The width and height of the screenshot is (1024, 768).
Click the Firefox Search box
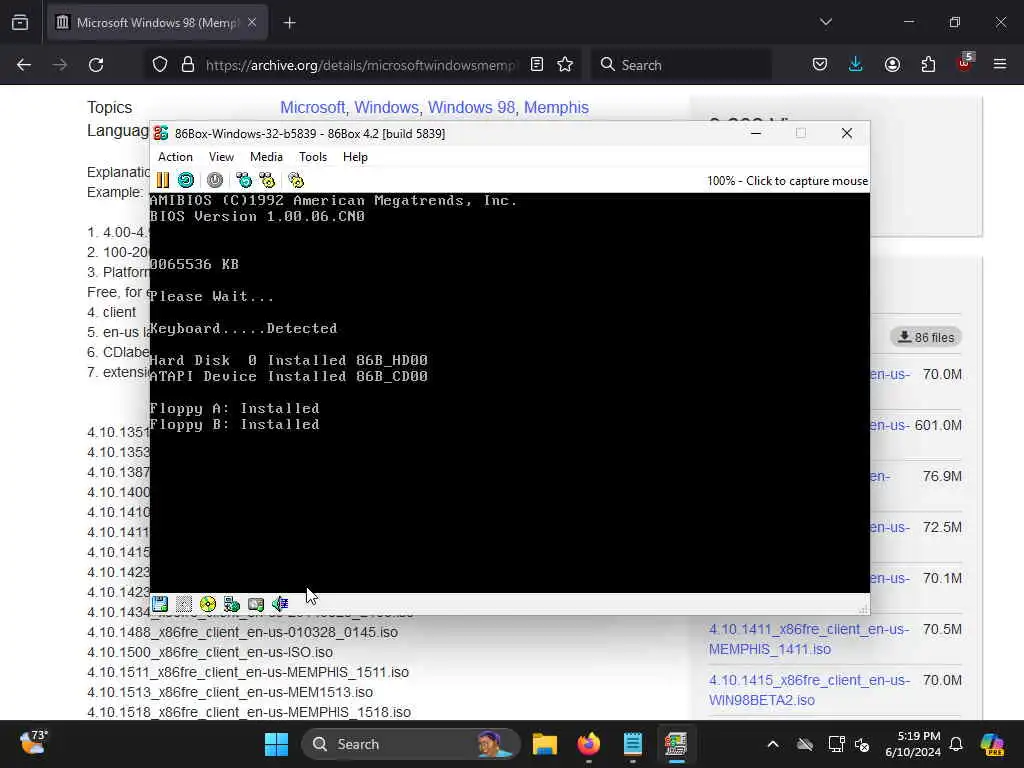click(681, 65)
